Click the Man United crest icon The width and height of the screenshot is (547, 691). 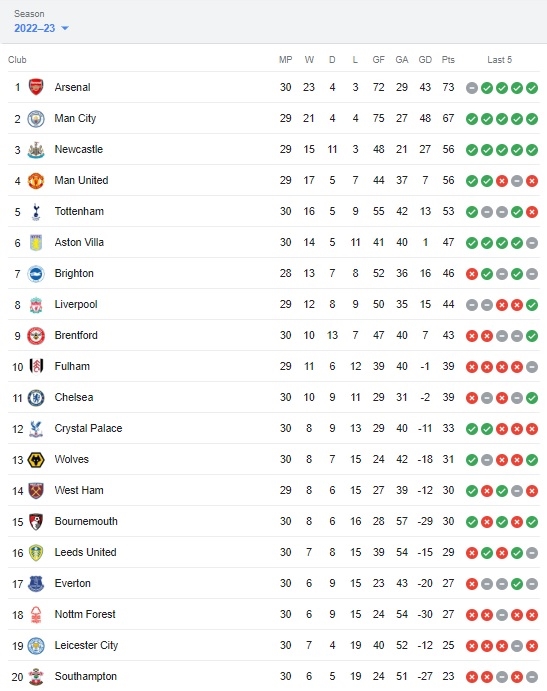(x=36, y=181)
